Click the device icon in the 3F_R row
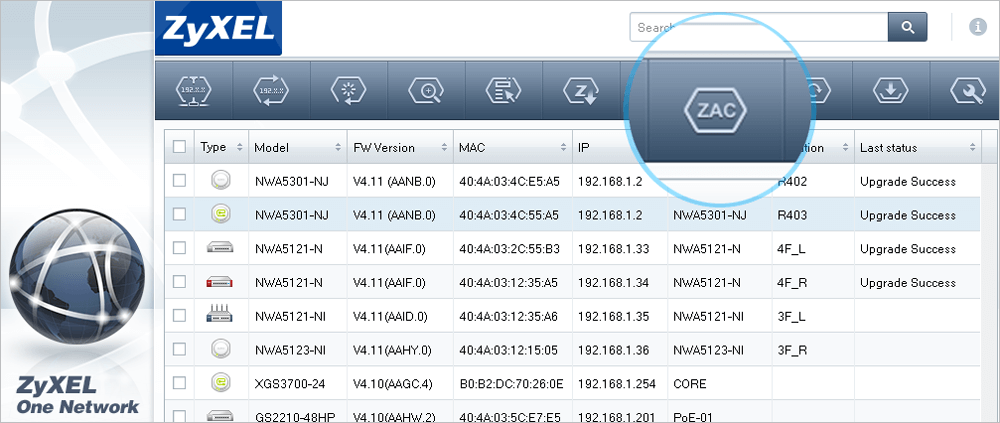Image resolution: width=1000 pixels, height=423 pixels. pyautogui.click(x=221, y=348)
